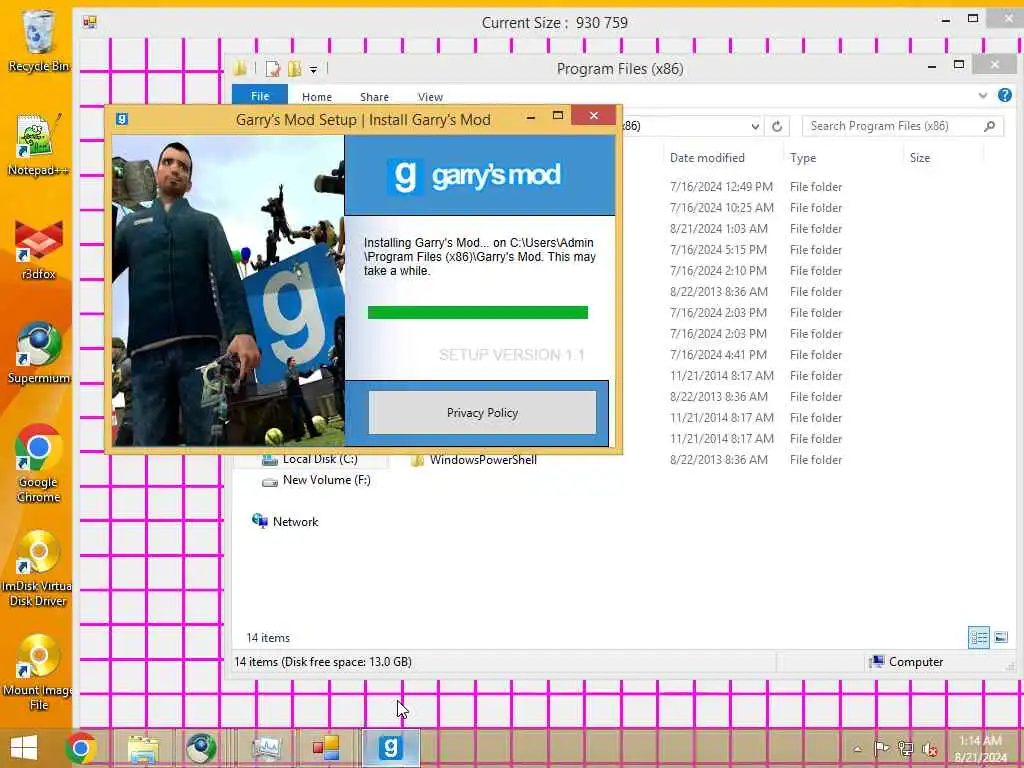Click the small g icon in setup title bar

pos(121,119)
